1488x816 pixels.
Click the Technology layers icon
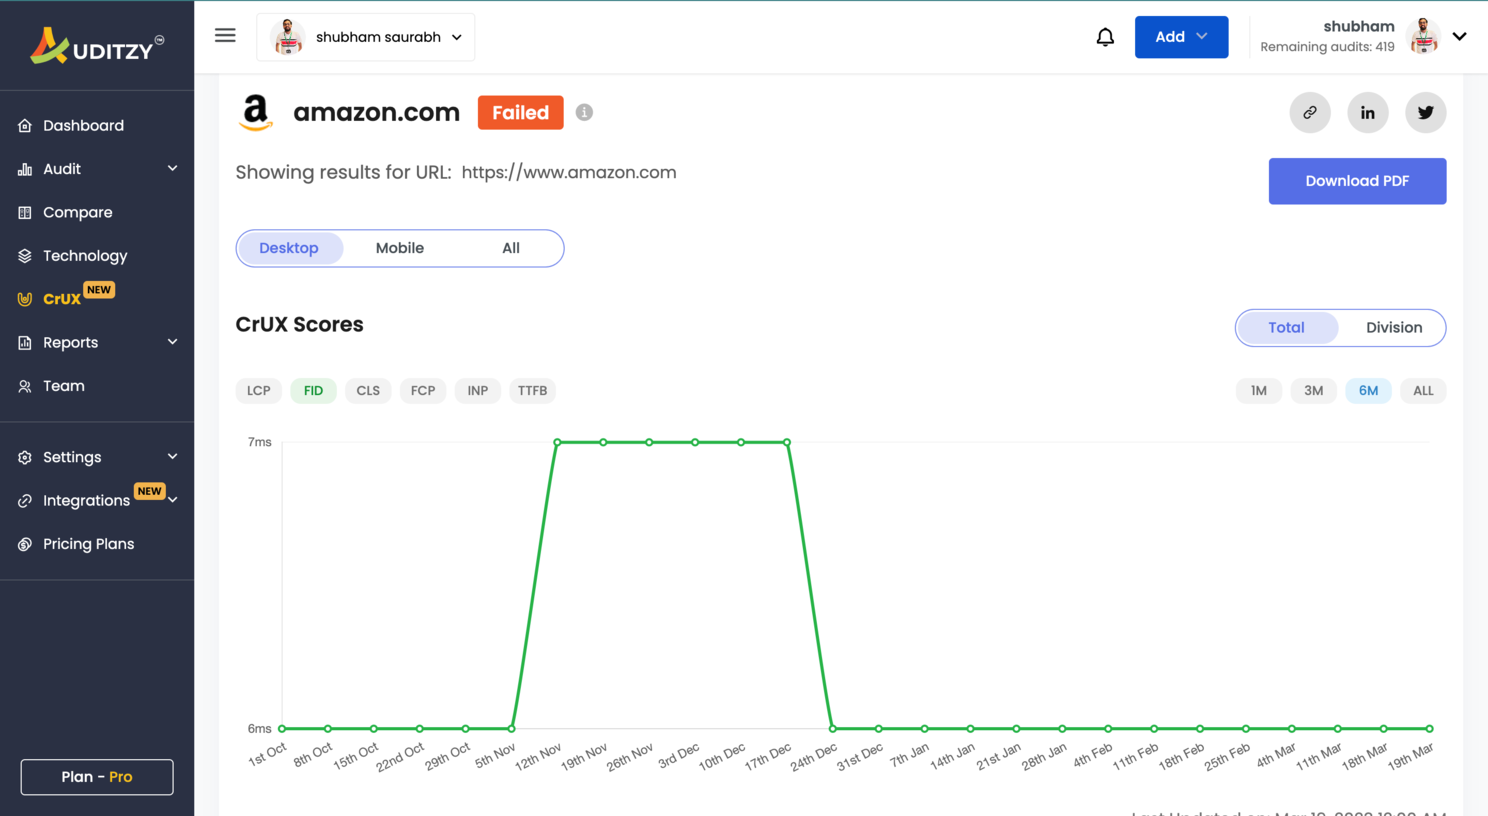pos(25,256)
